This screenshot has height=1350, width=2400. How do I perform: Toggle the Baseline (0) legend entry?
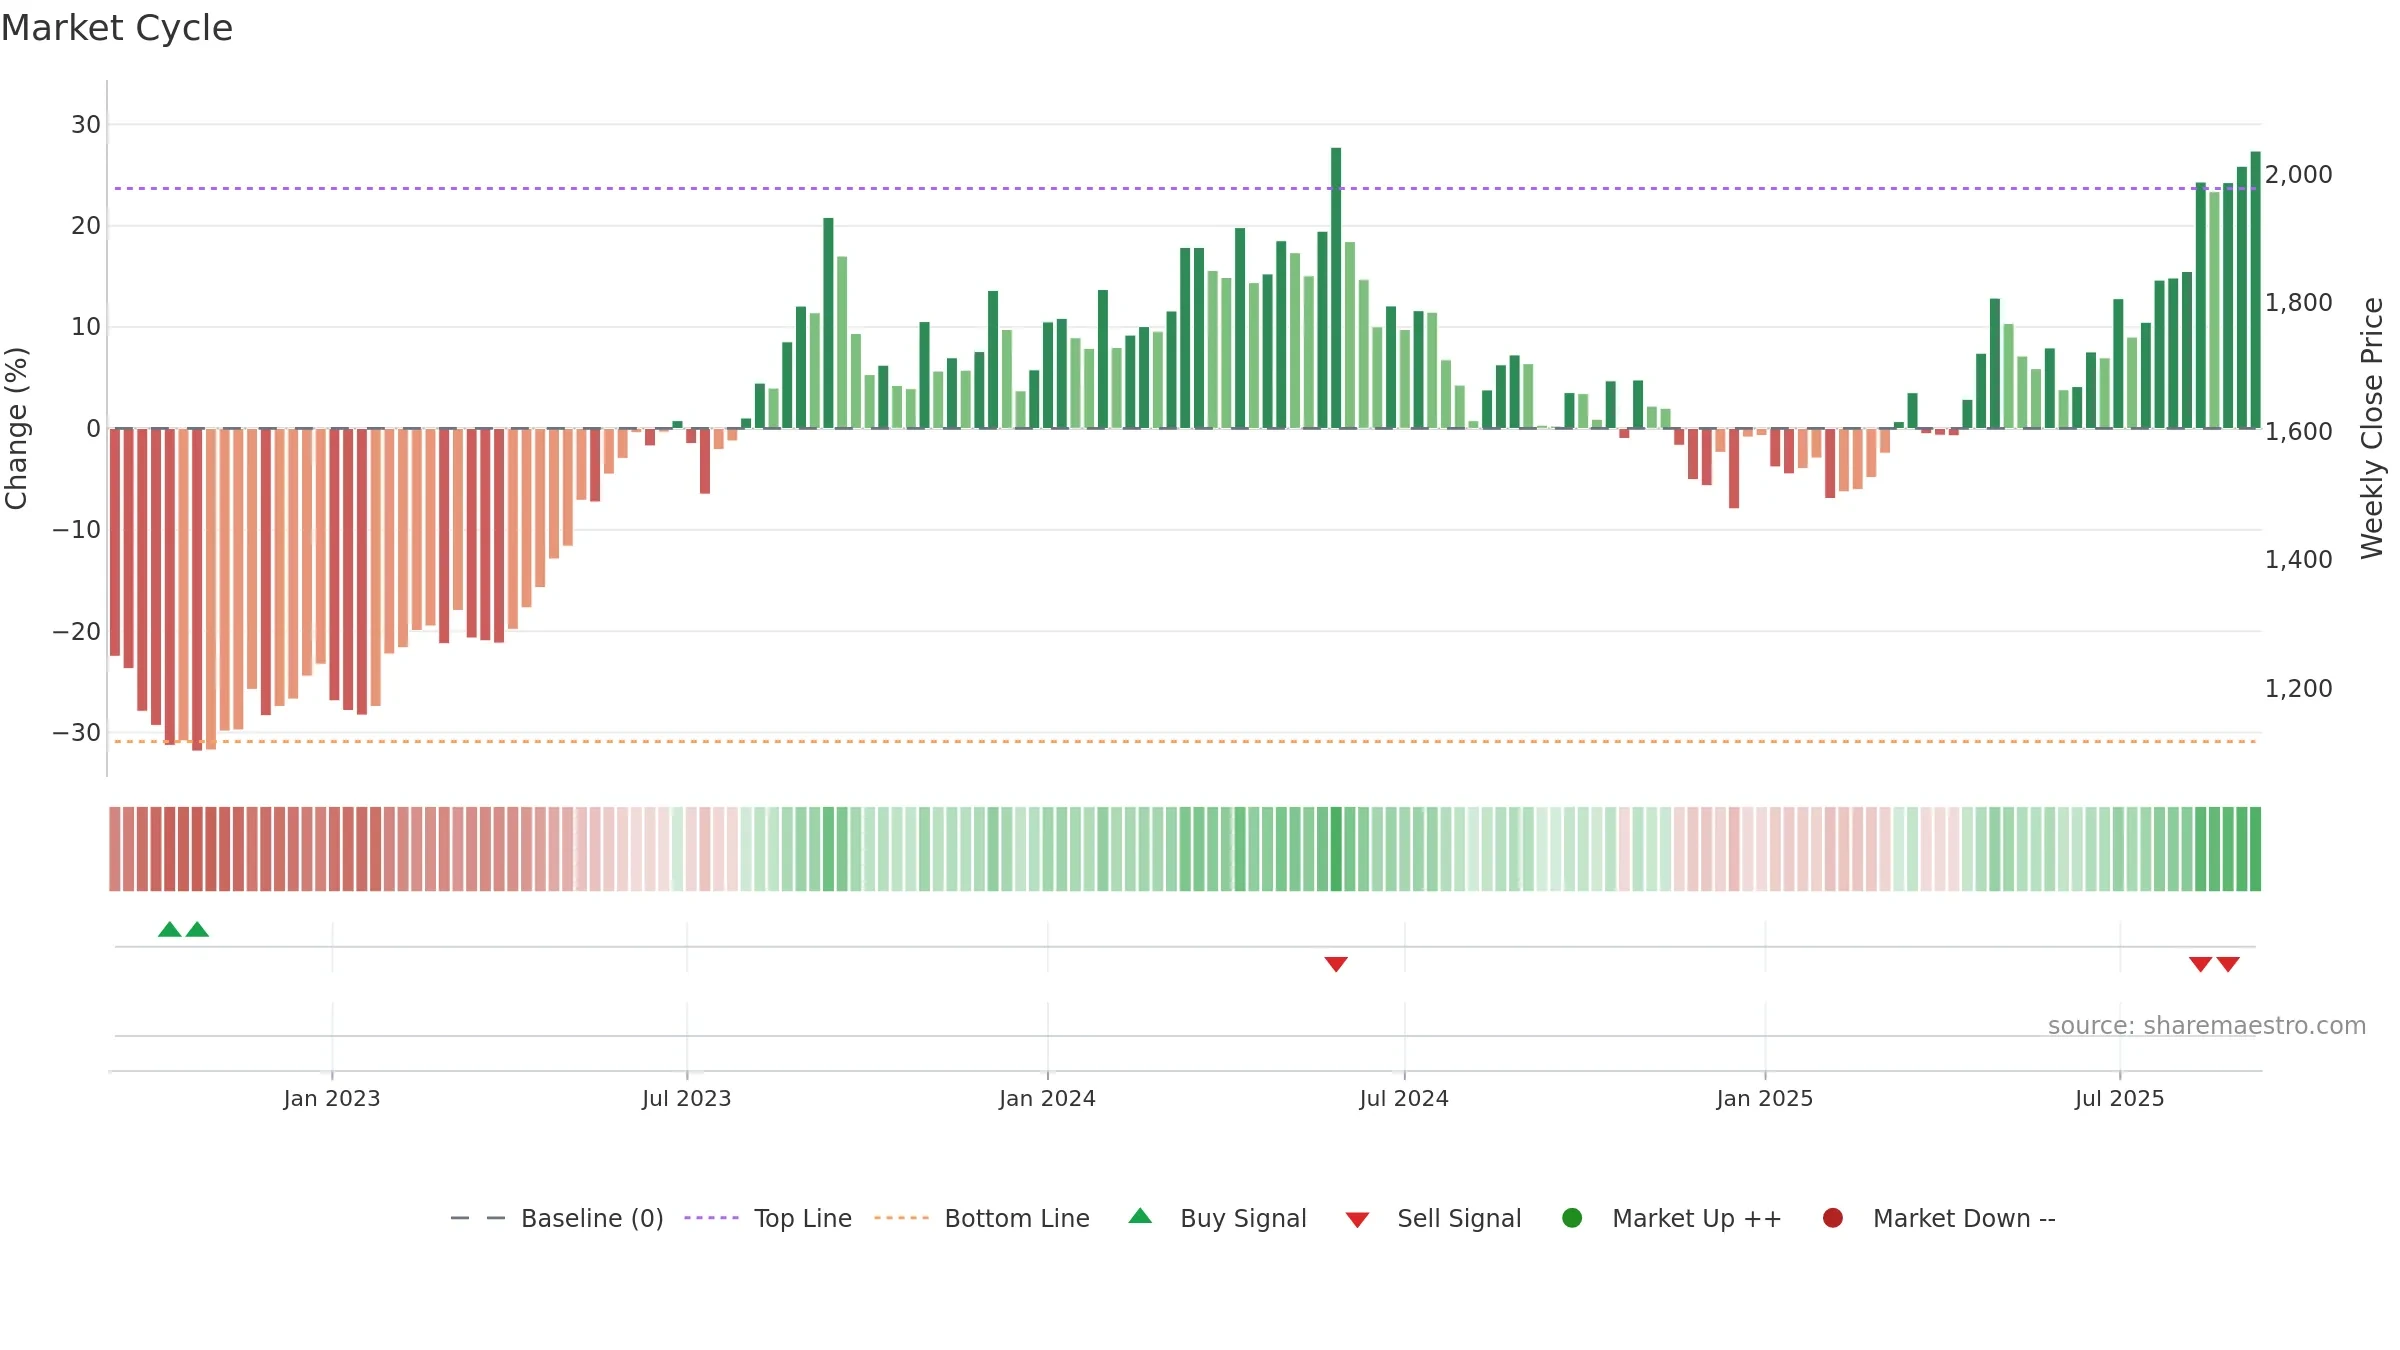pyautogui.click(x=557, y=1218)
